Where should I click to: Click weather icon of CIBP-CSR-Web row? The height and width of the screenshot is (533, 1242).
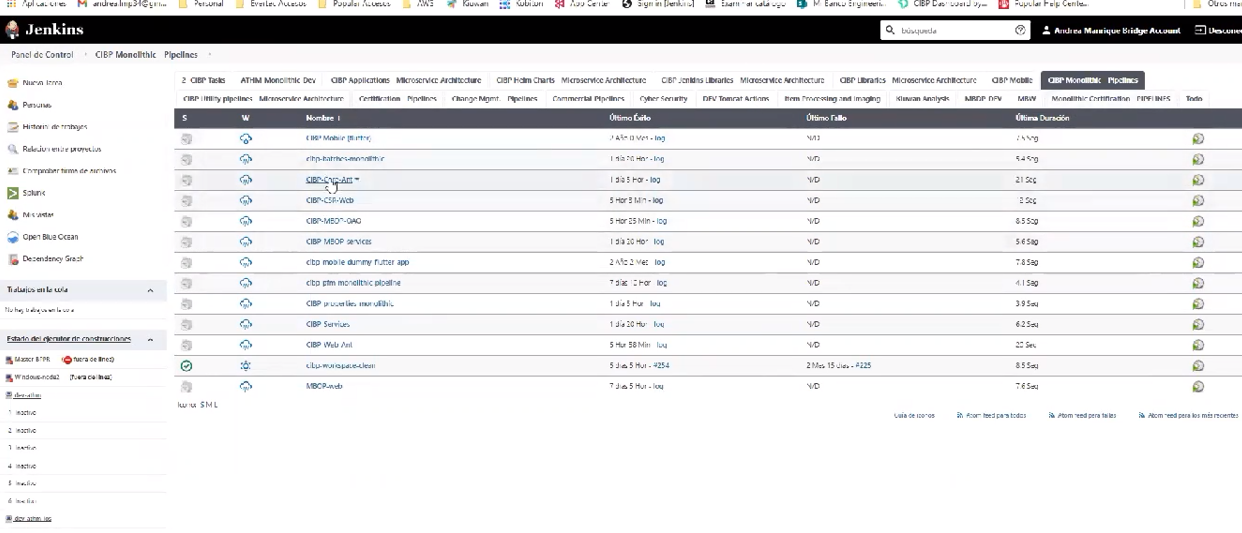[x=246, y=201]
